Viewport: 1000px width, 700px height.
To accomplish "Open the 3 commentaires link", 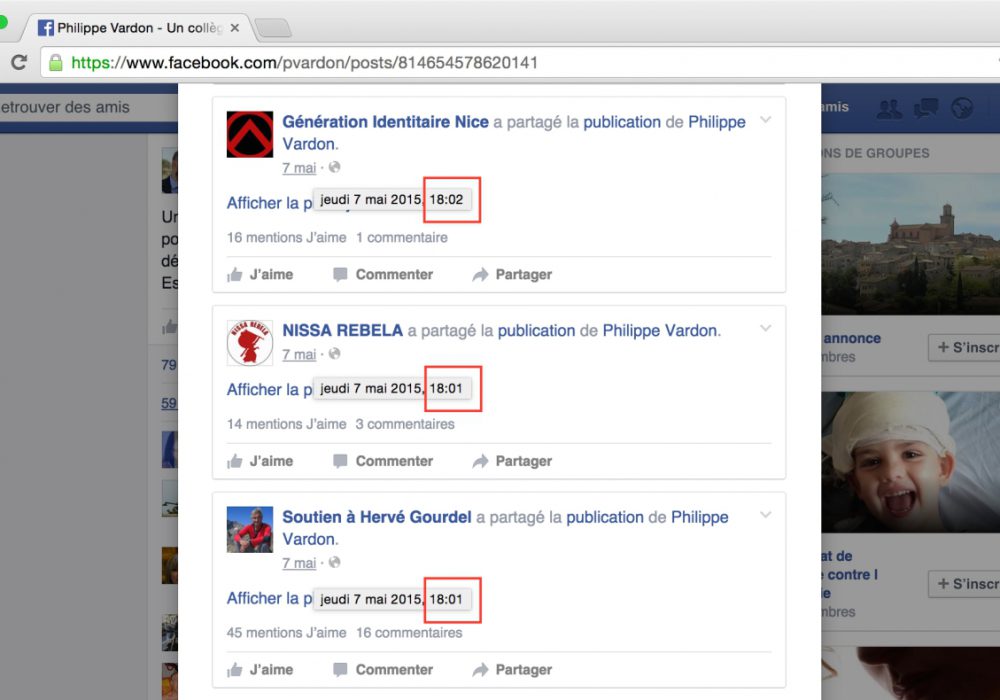I will point(405,425).
